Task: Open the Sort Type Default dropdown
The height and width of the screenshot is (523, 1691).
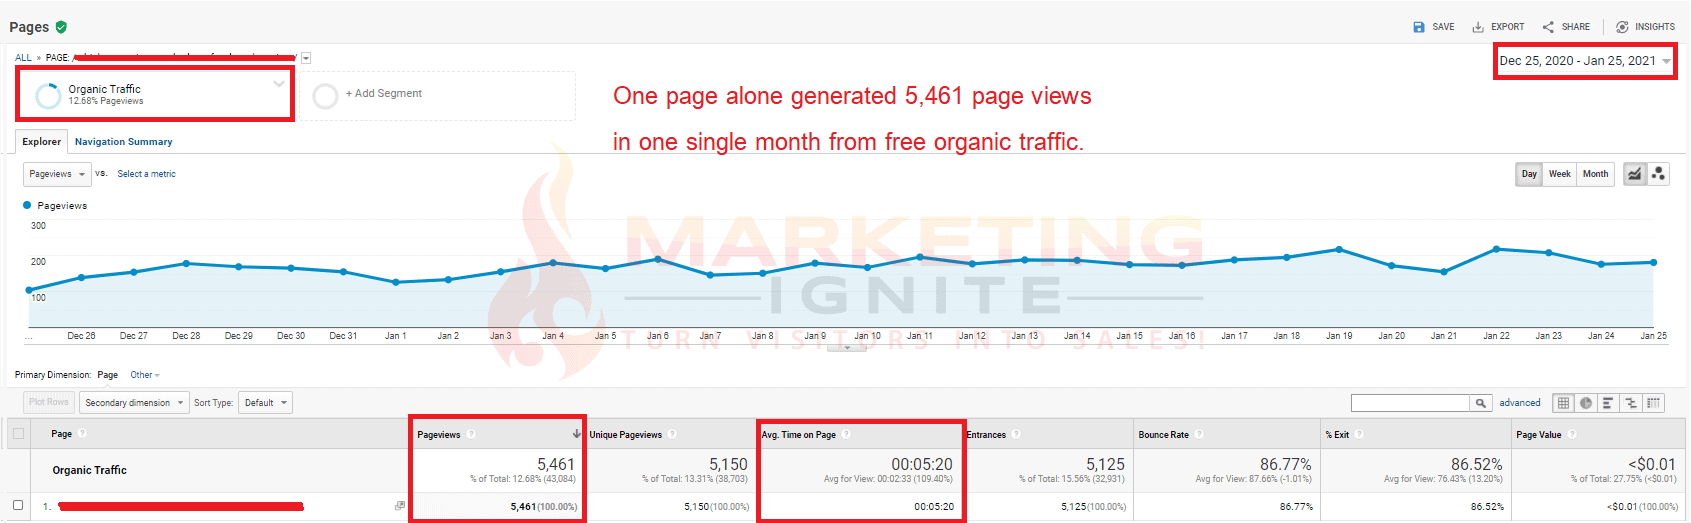Action: click(266, 403)
